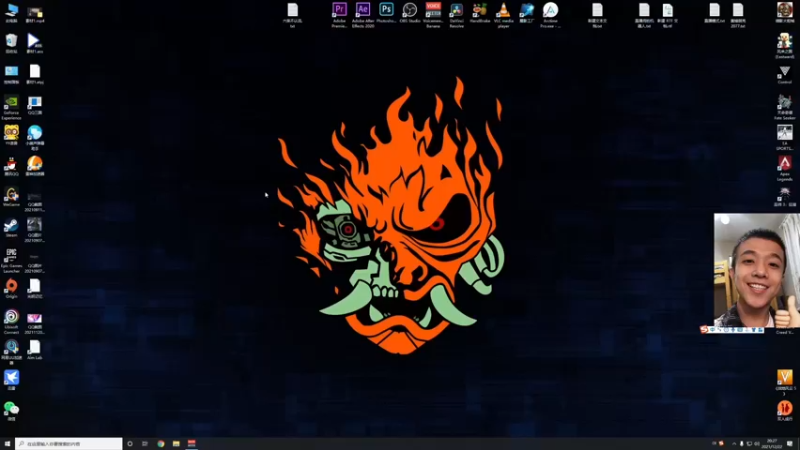Open Windows Start menu
This screenshot has width=800, height=450.
pos(7,444)
